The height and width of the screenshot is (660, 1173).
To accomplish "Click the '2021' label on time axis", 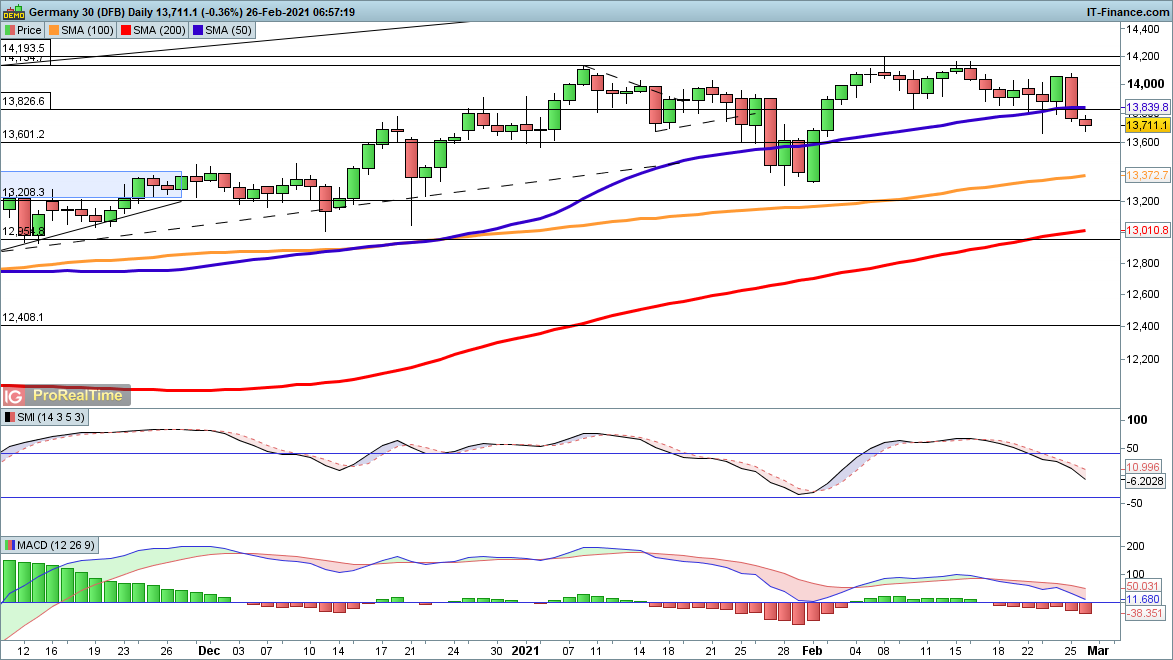I will (x=525, y=650).
